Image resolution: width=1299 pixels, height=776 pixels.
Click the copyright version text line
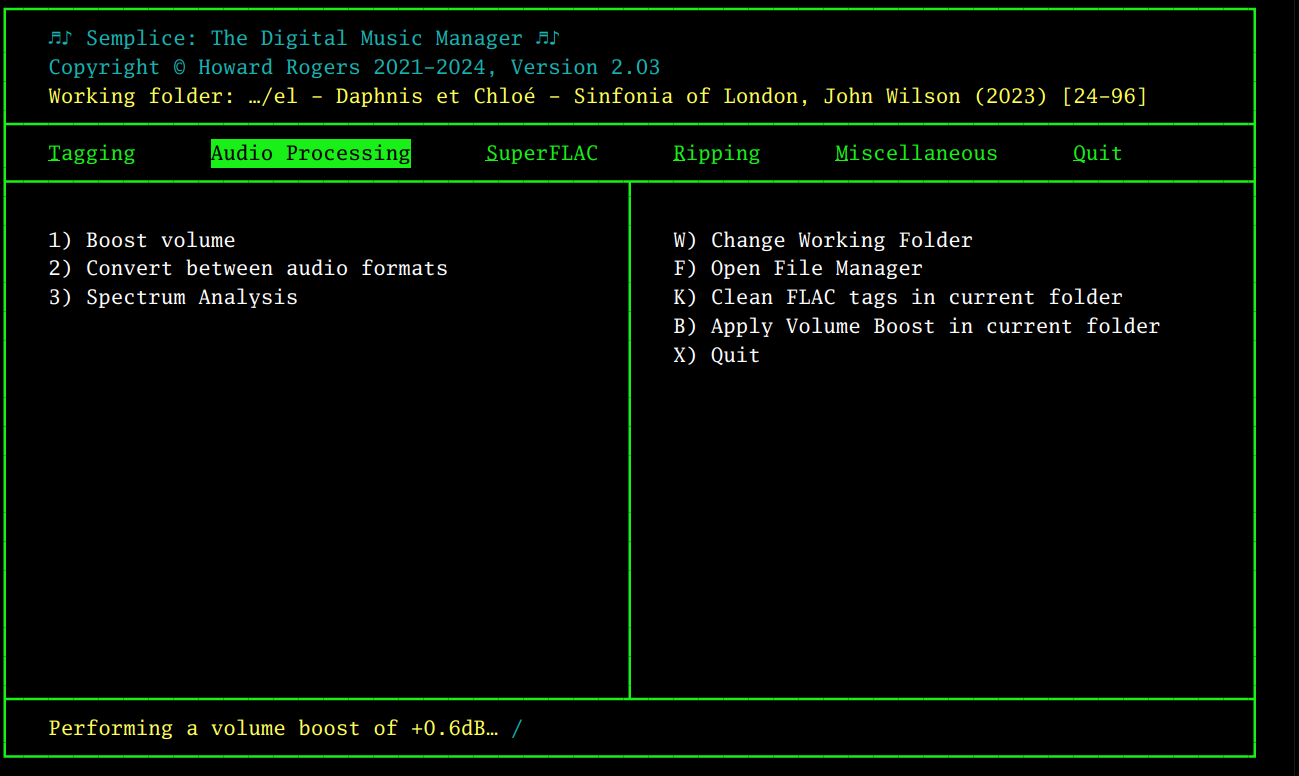click(x=354, y=67)
